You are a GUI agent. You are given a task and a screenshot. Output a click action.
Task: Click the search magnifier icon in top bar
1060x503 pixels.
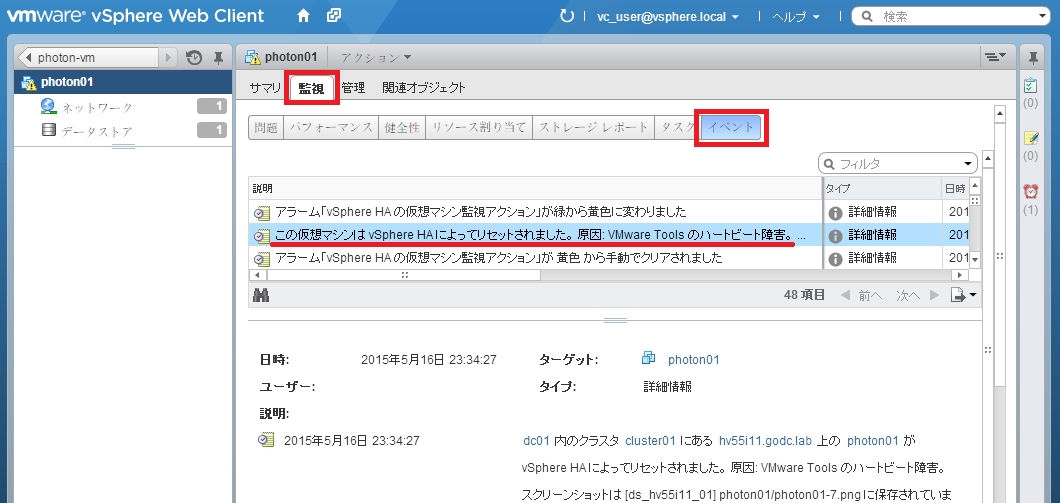pos(868,16)
